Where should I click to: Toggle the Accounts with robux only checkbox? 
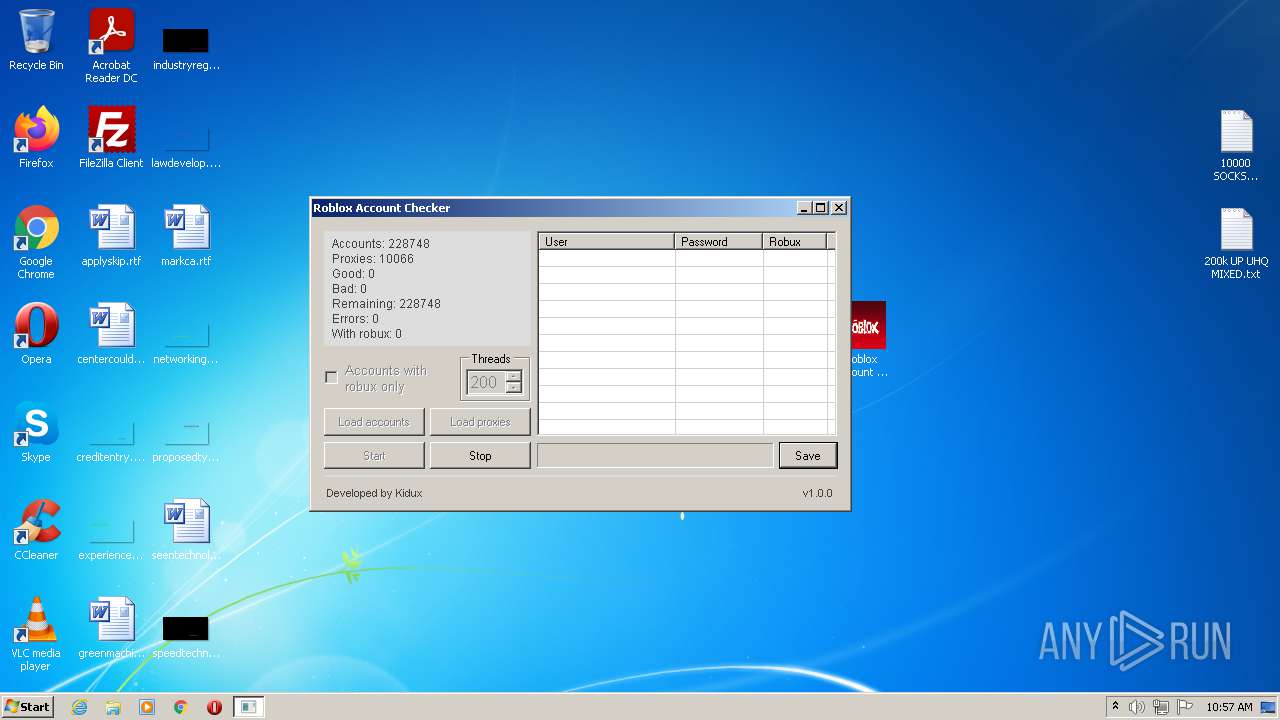pos(331,378)
